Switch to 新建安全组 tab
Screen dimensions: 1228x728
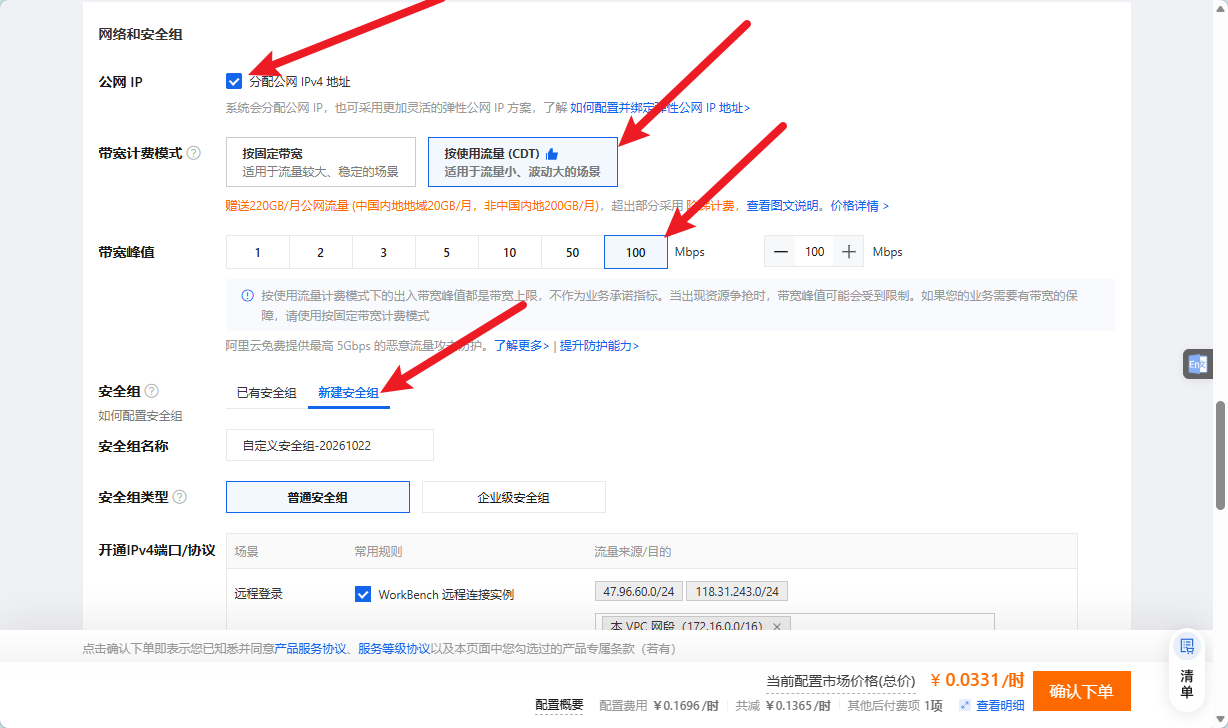[x=348, y=393]
